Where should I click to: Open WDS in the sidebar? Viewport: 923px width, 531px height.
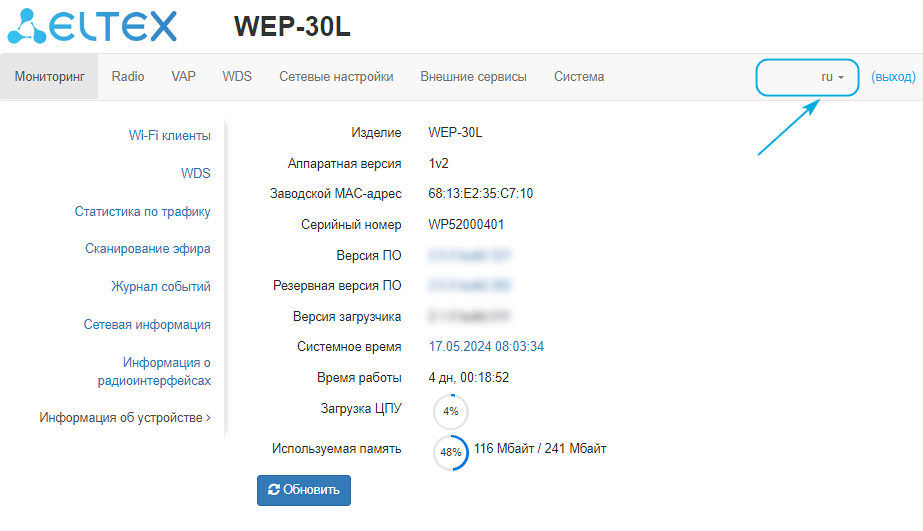tap(195, 173)
